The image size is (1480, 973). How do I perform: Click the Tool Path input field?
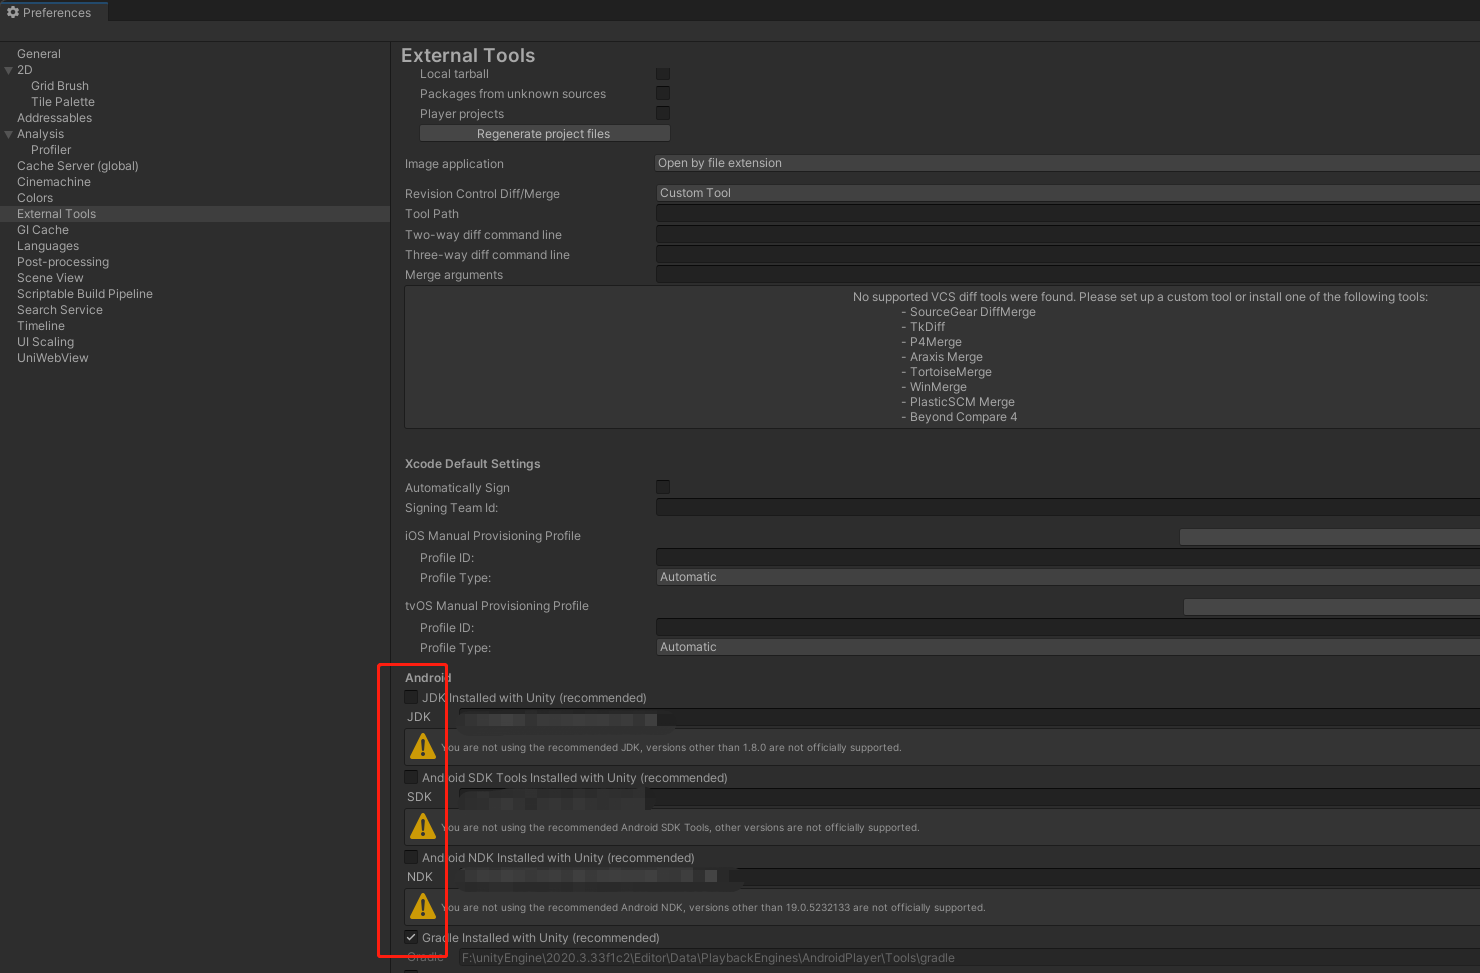pos(1067,213)
